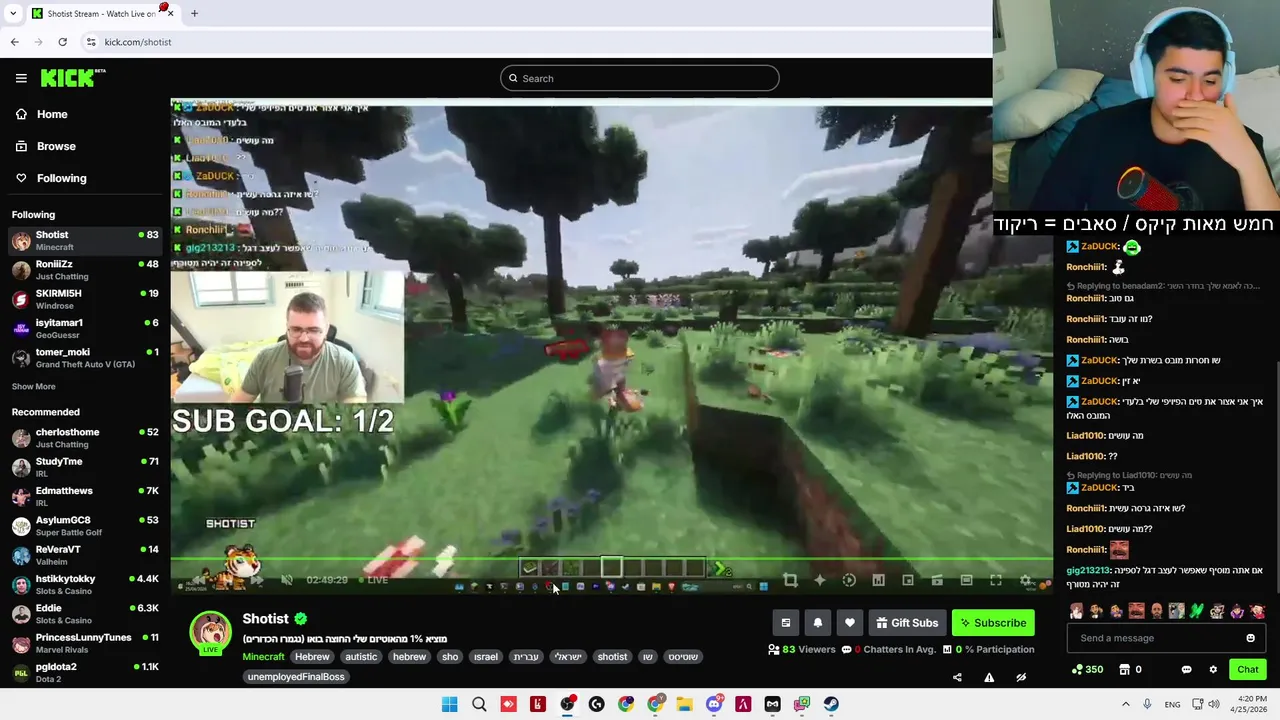Open Eddie recommended channel
The width and height of the screenshot is (1280, 720).
pyautogui.click(x=85, y=614)
